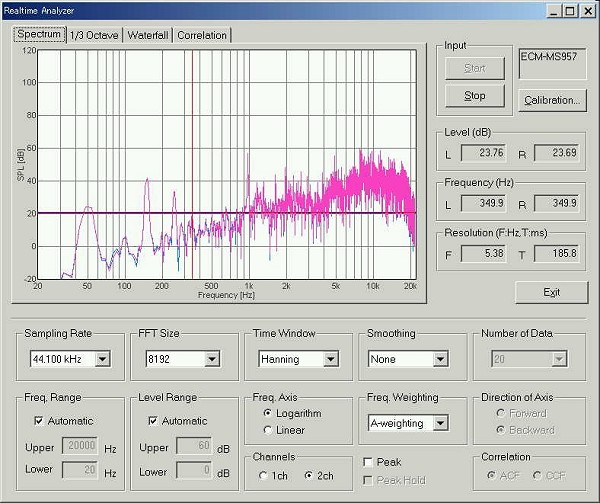Click the Resolution T value 185.8
This screenshot has height=503, width=600.
(557, 254)
